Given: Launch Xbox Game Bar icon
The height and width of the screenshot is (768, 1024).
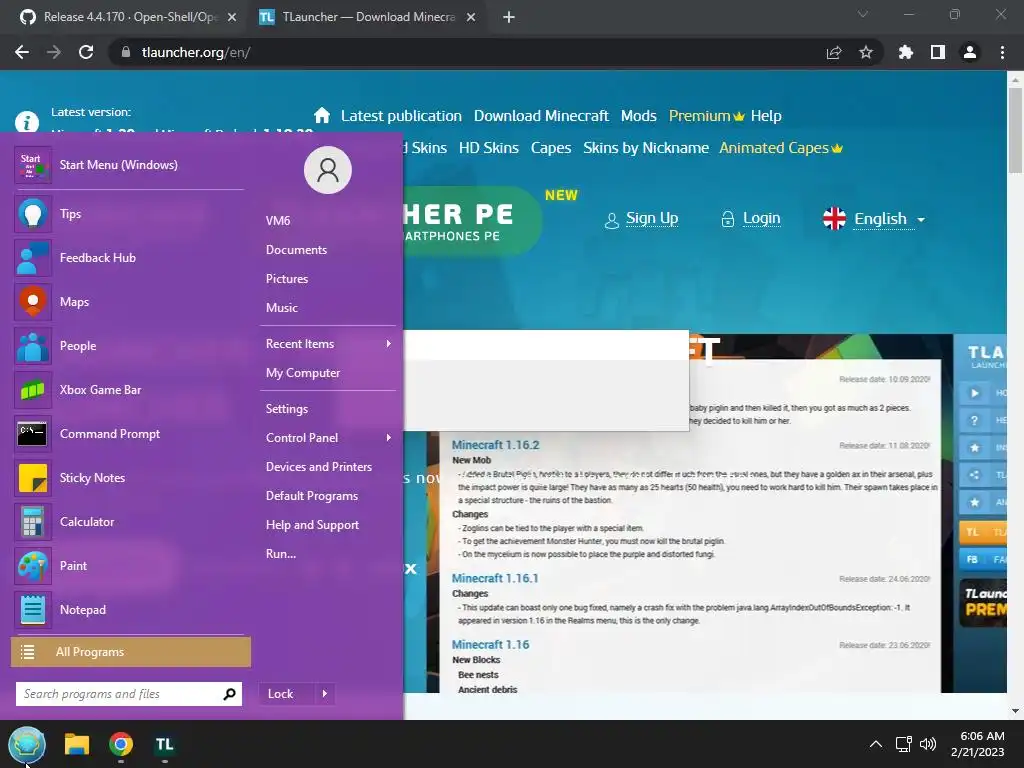Looking at the screenshot, I should coord(33,390).
